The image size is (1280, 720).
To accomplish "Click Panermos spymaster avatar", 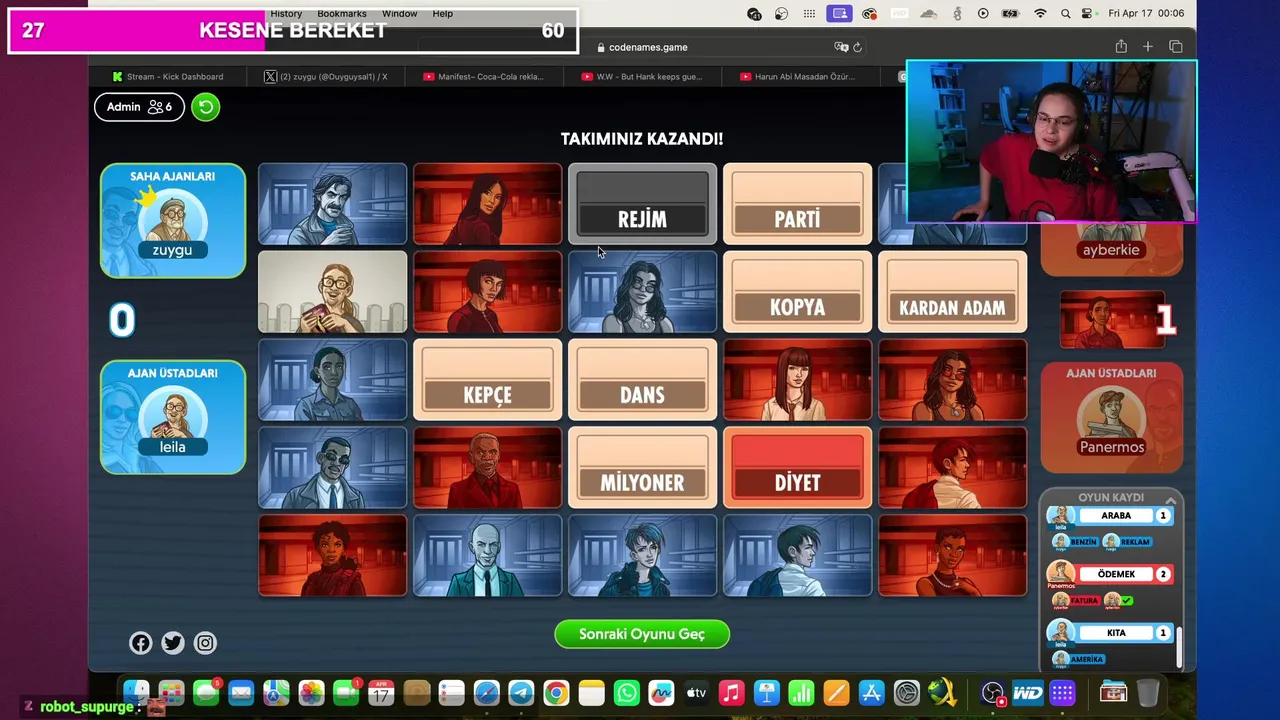I will tap(1111, 415).
